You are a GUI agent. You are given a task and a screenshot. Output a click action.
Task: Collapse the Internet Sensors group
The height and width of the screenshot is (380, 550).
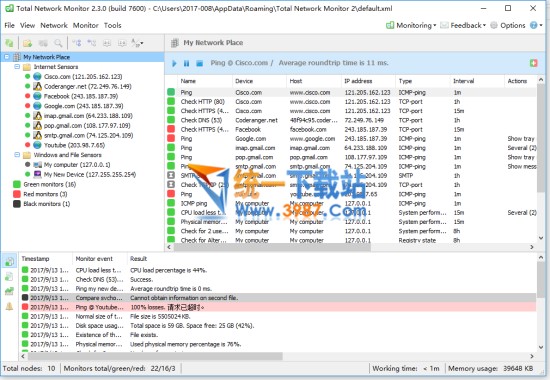[x=17, y=66]
